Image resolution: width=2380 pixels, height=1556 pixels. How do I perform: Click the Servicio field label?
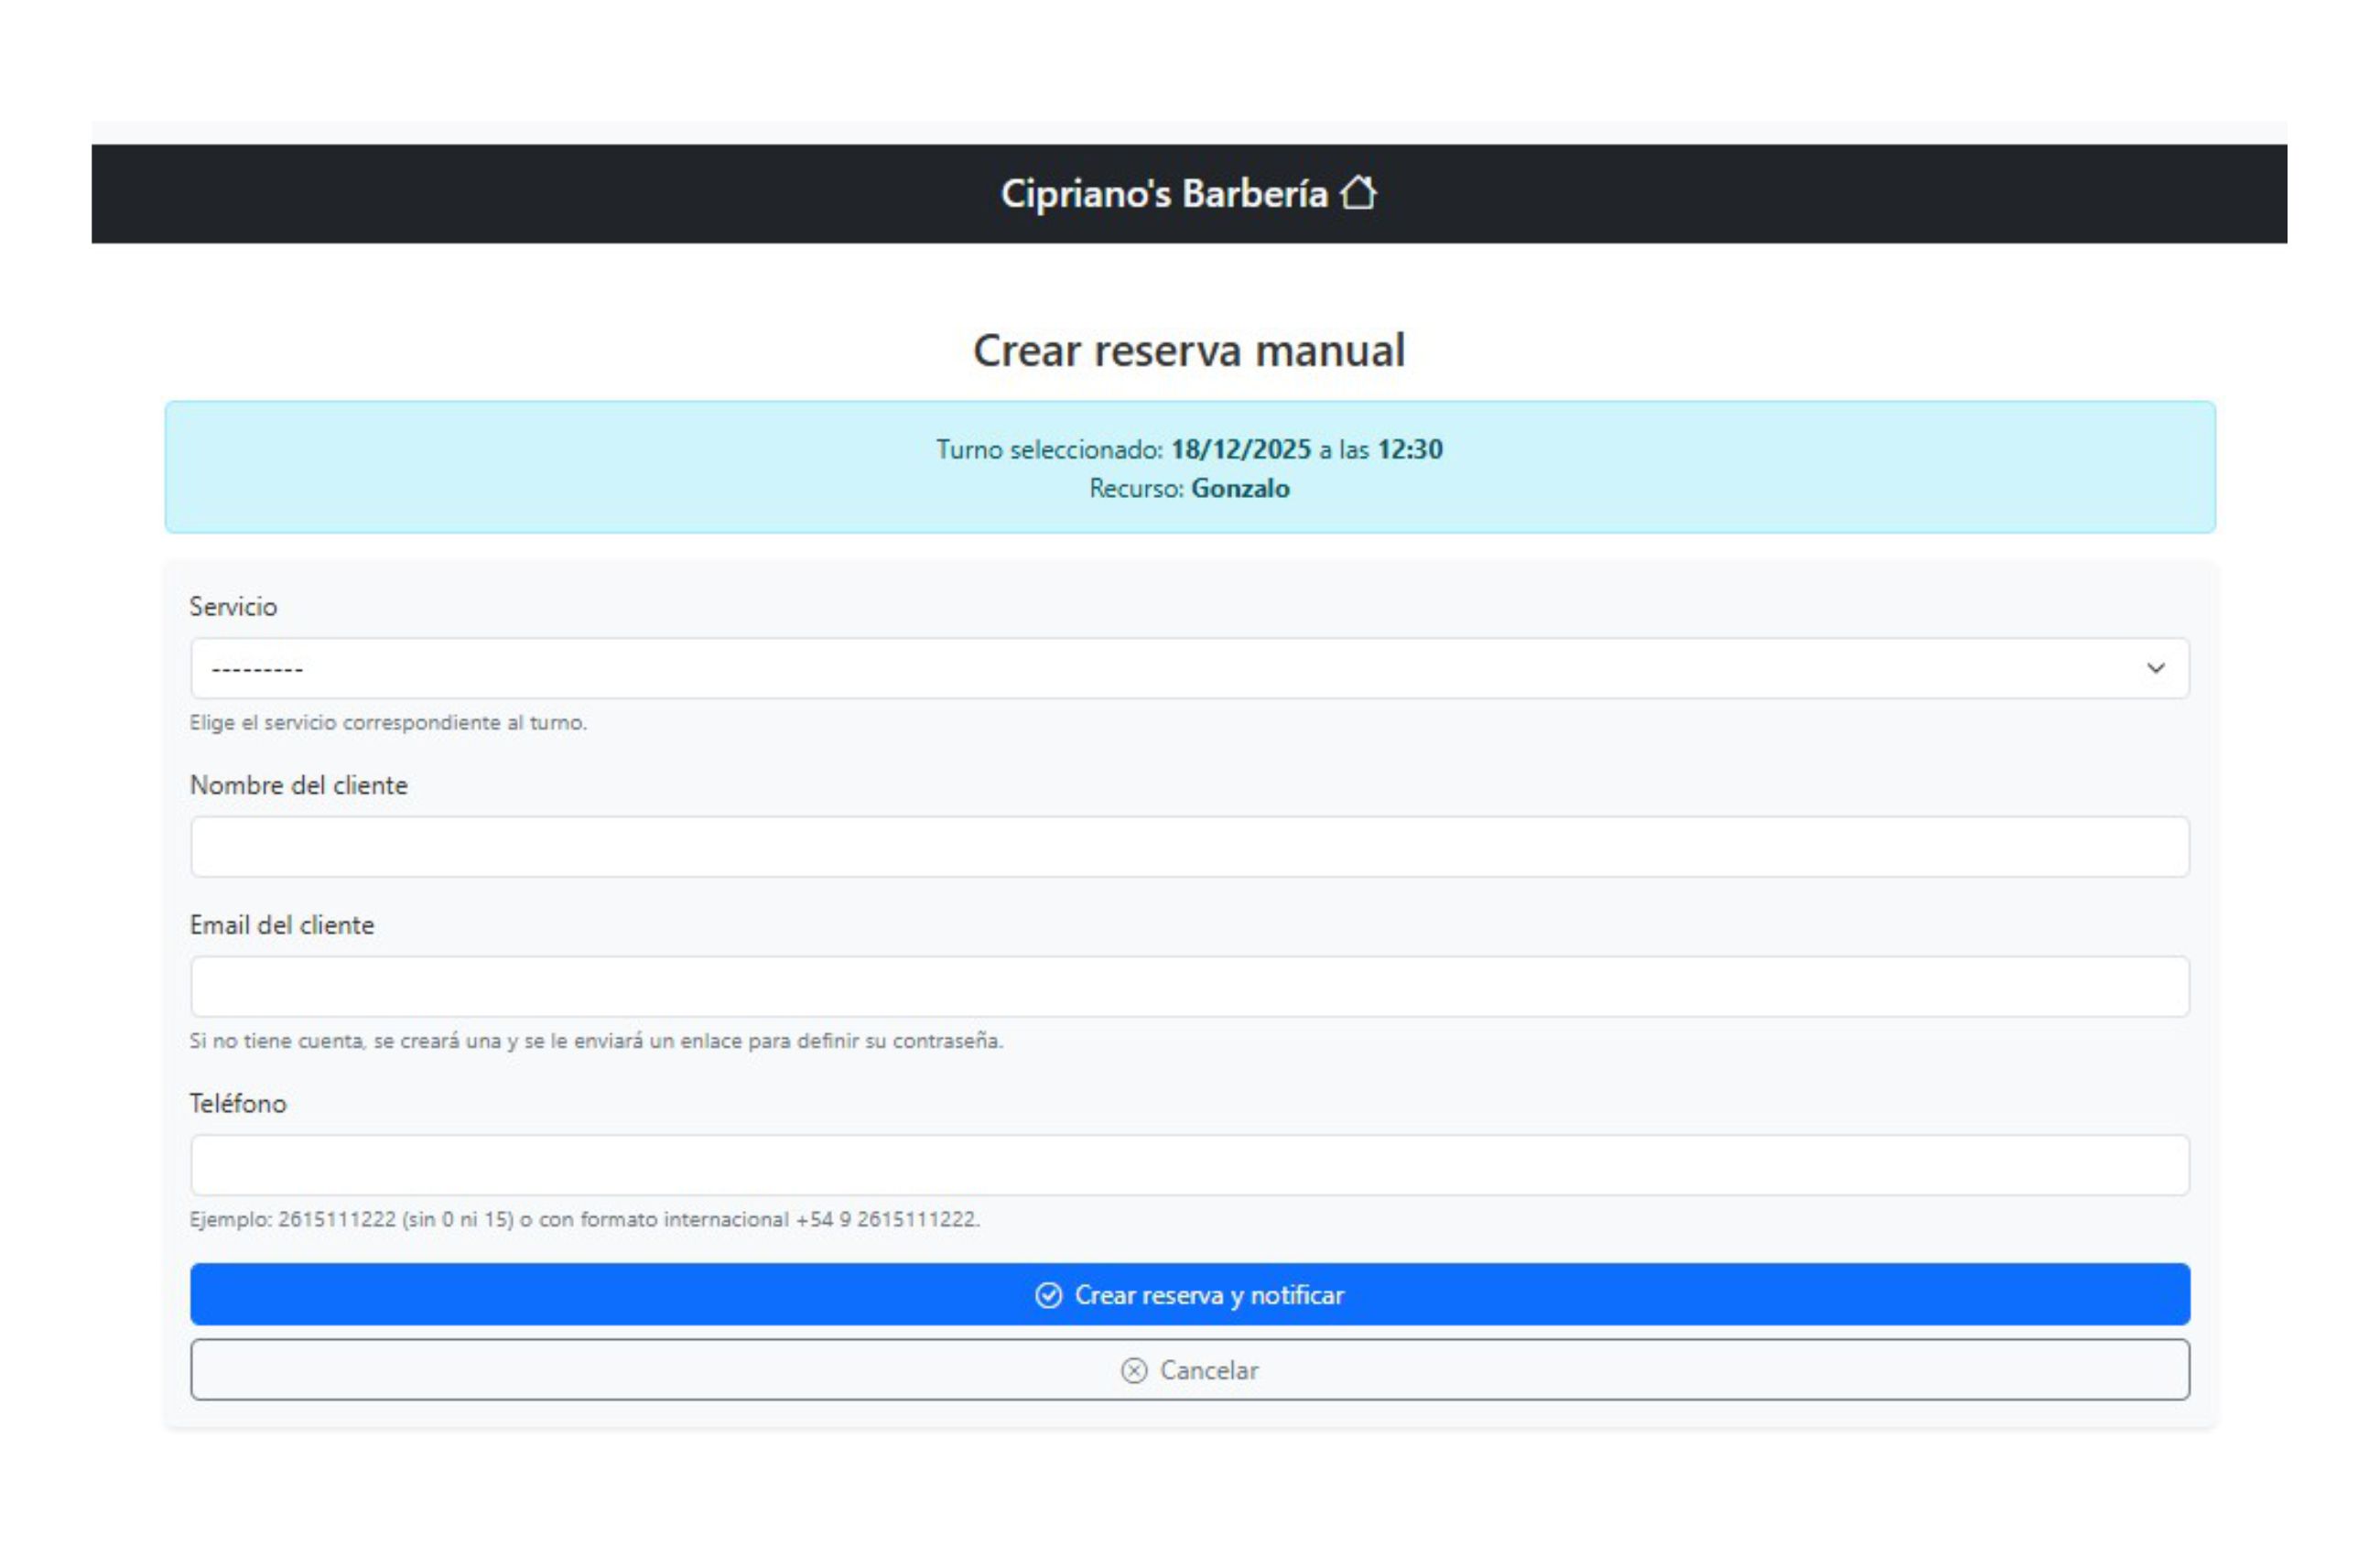pyautogui.click(x=233, y=607)
